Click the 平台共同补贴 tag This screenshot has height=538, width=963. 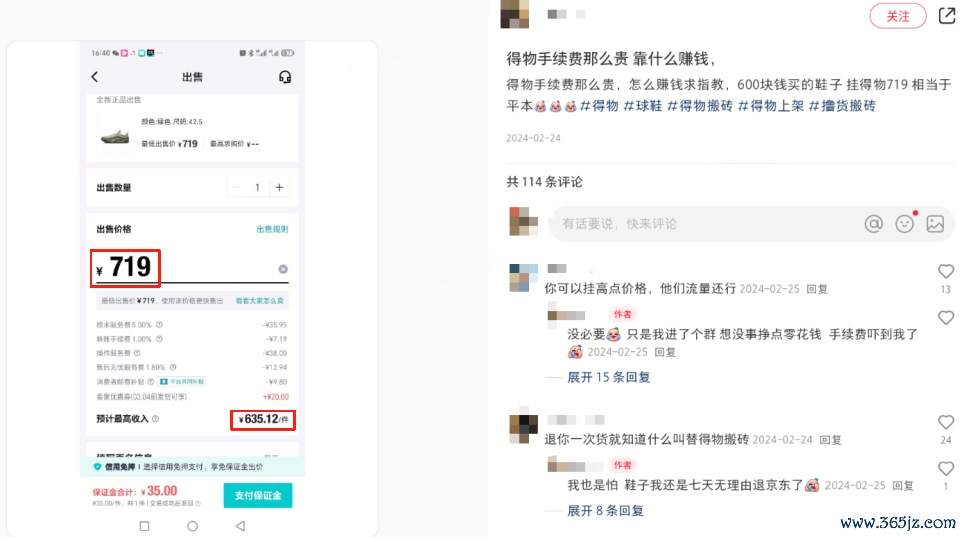pyautogui.click(x=182, y=381)
